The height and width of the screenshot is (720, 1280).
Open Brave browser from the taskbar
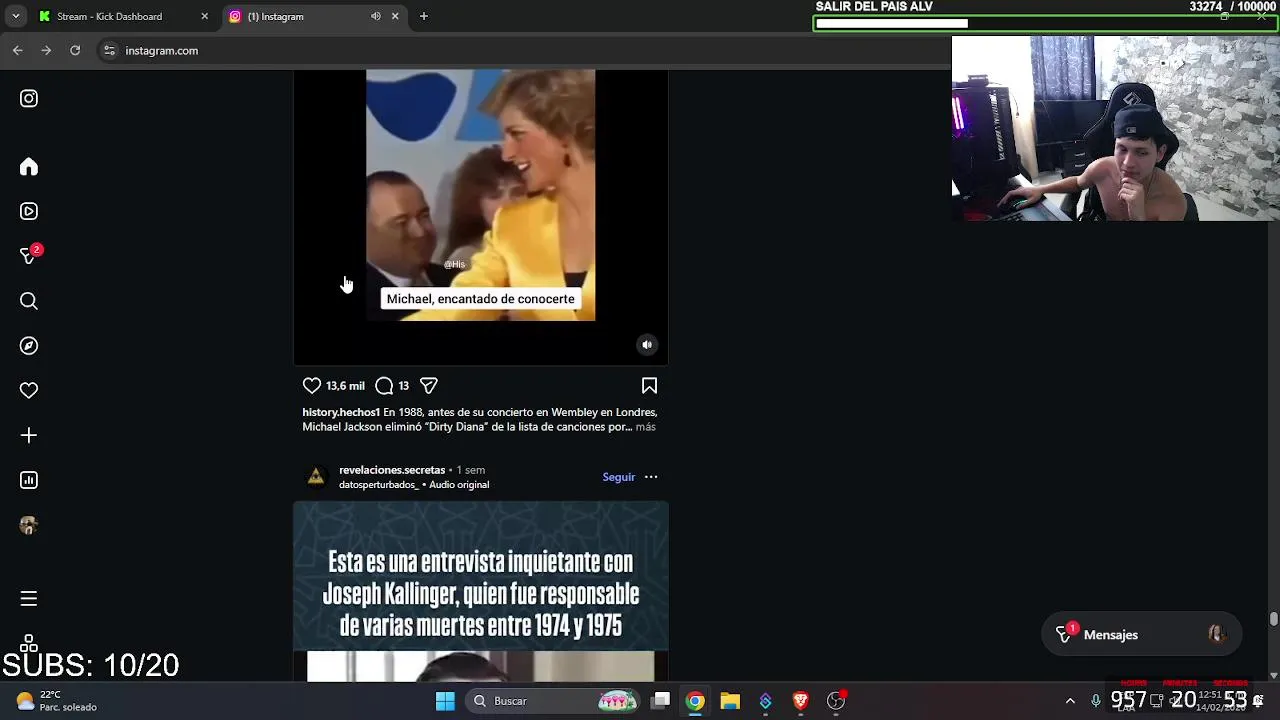click(x=800, y=701)
